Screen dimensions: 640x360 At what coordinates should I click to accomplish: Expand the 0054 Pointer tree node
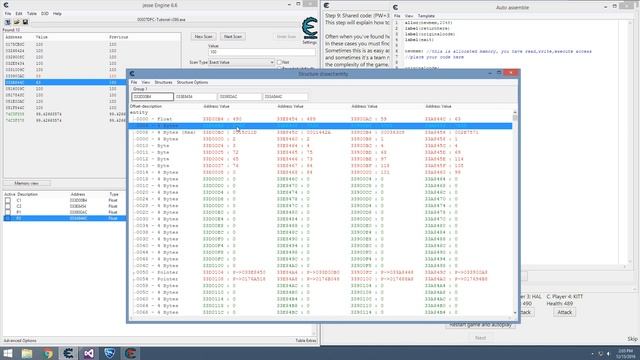pyautogui.click(x=132, y=279)
